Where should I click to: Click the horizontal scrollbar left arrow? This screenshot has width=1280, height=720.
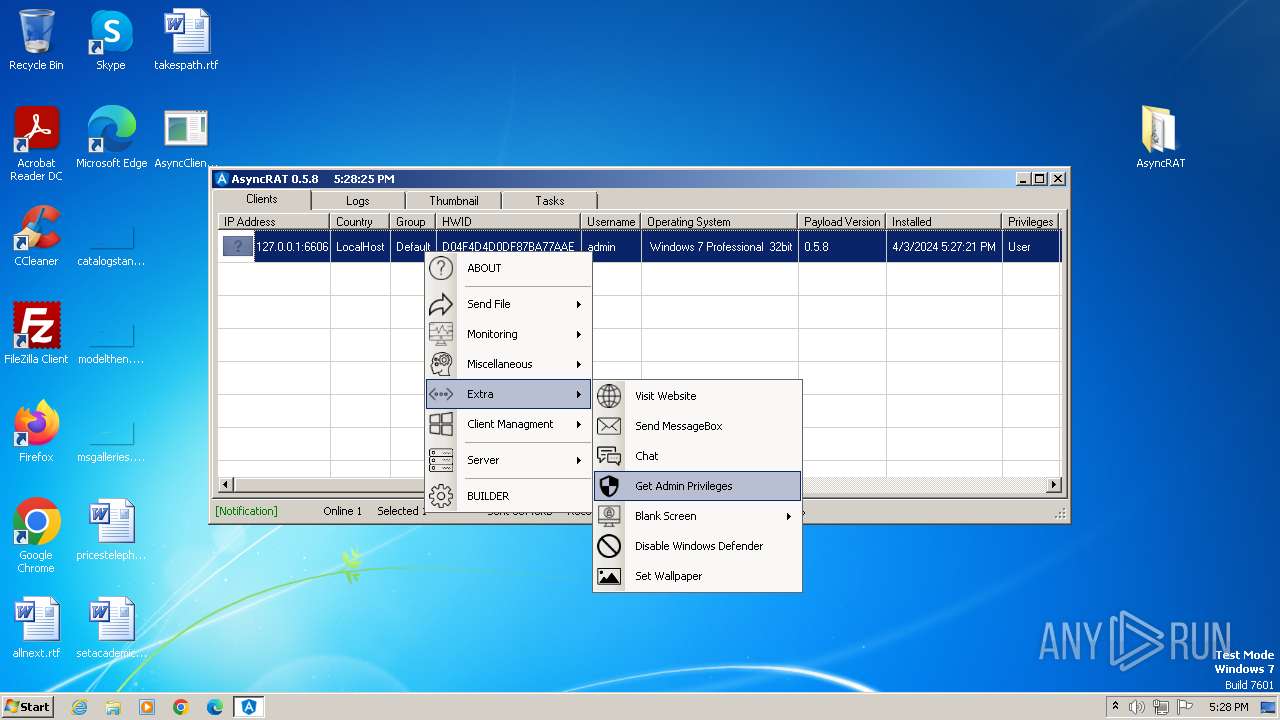pos(226,485)
